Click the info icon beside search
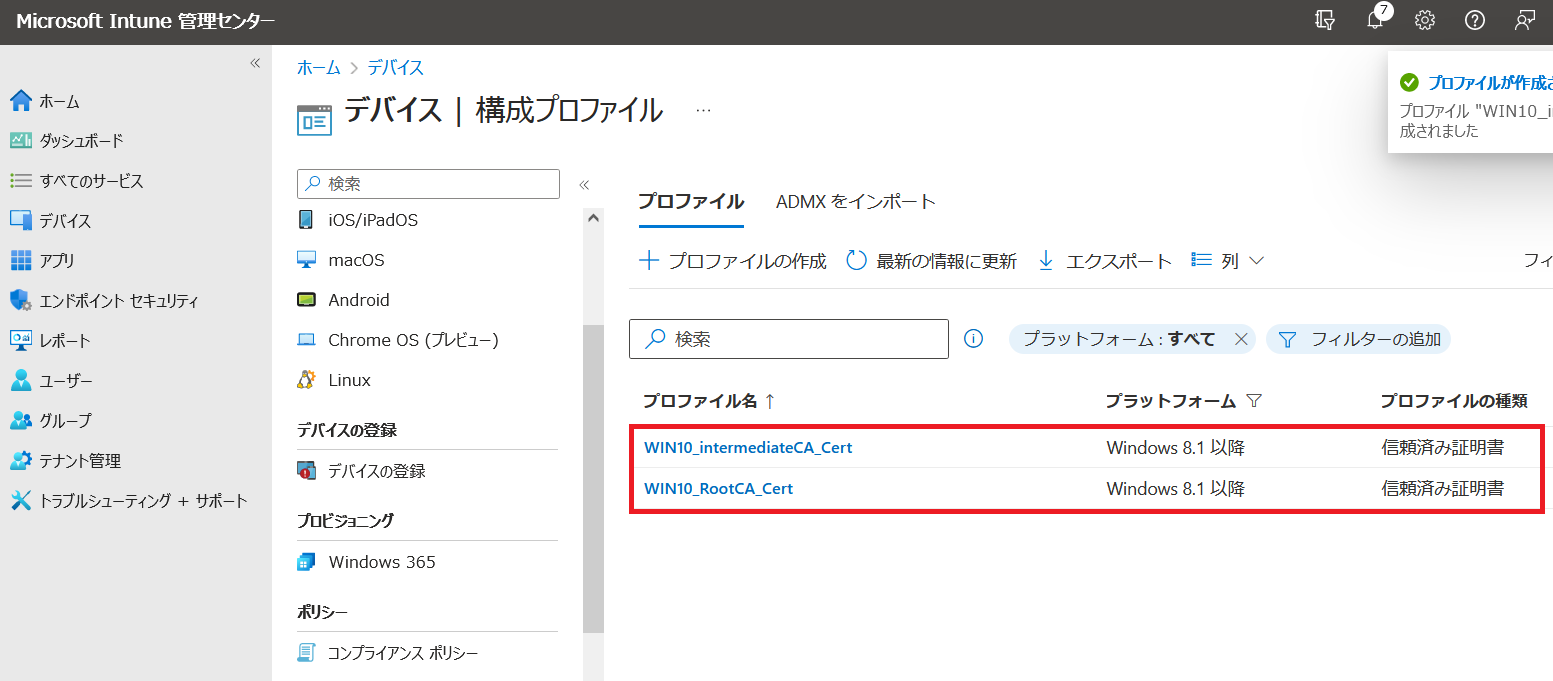1553x681 pixels. coord(973,339)
